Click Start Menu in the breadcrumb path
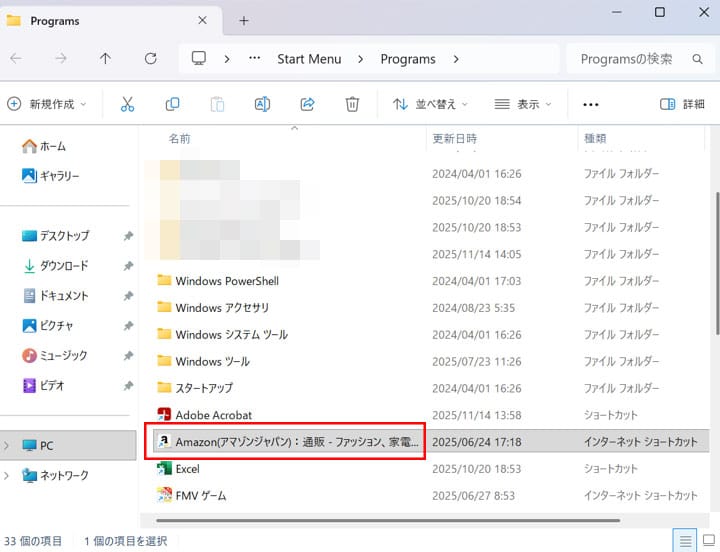The height and width of the screenshot is (552, 720). tap(309, 59)
